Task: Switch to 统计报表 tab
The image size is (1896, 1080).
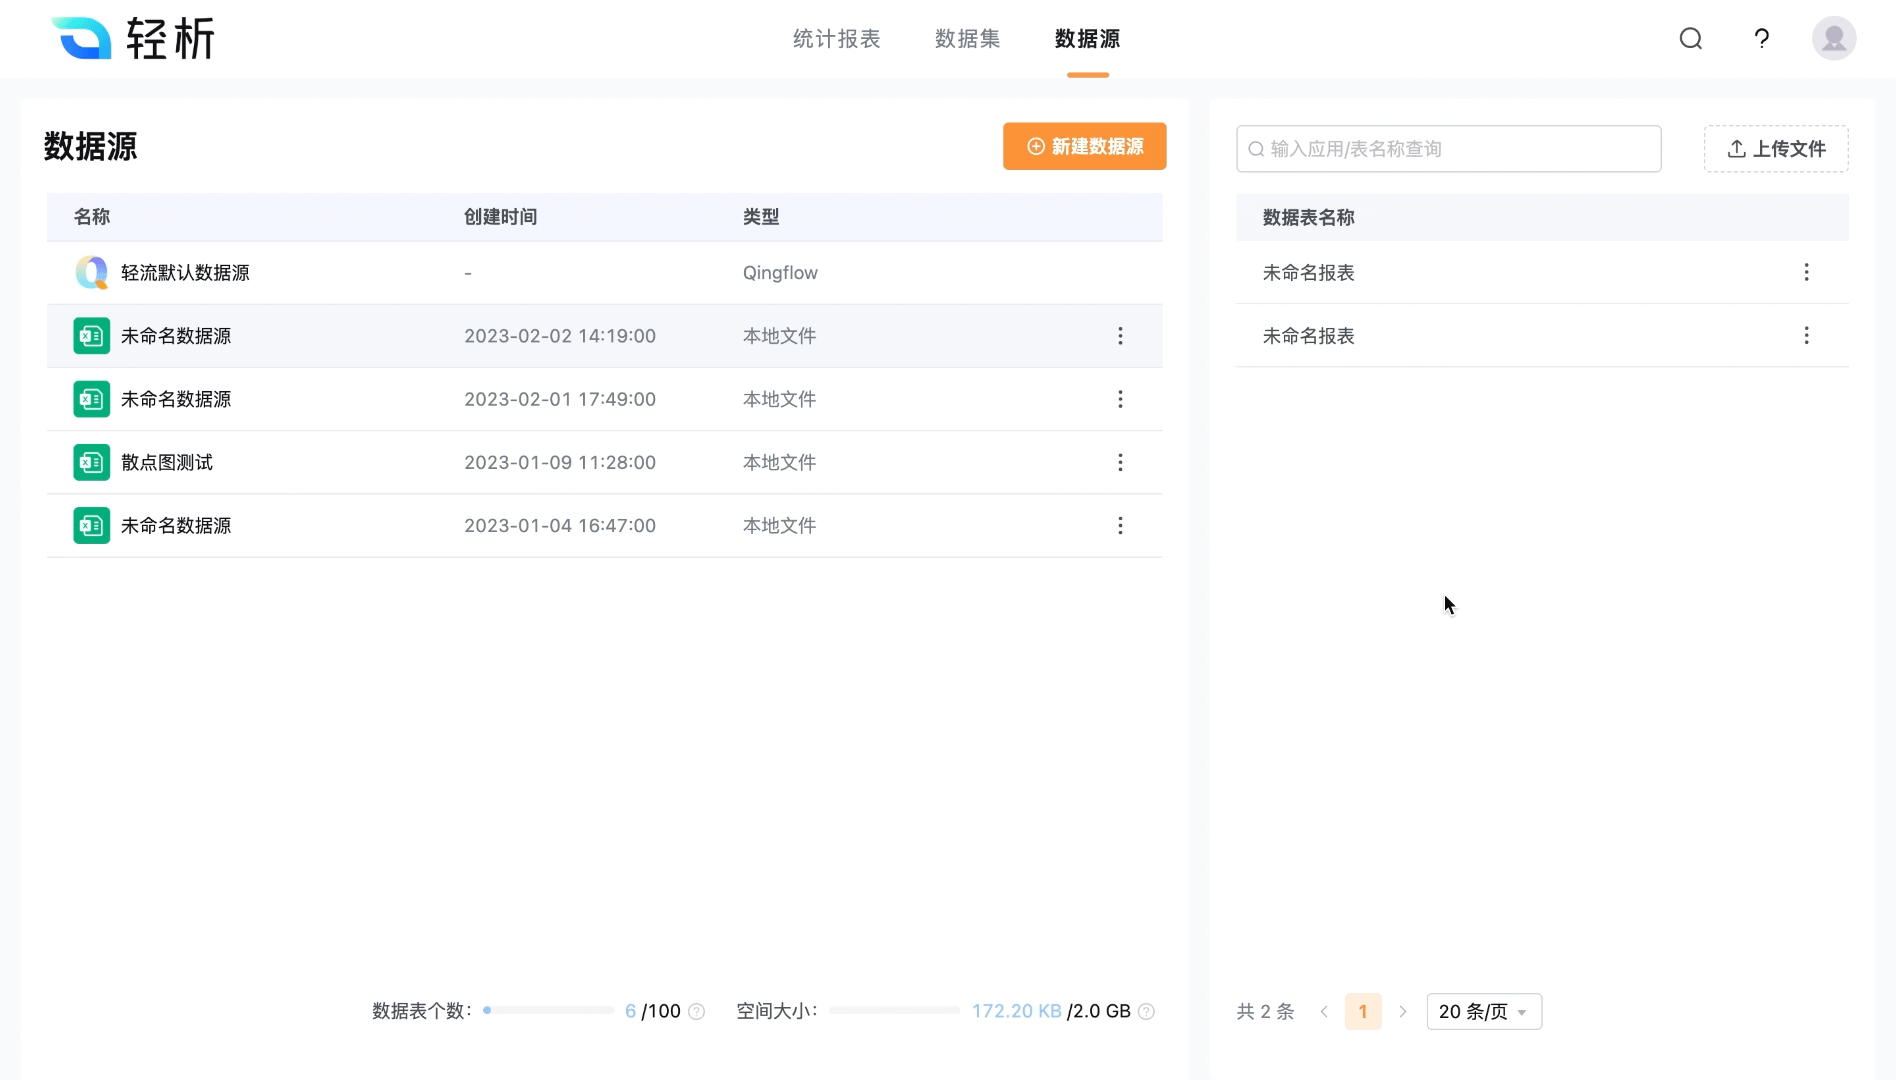Action: pos(836,38)
